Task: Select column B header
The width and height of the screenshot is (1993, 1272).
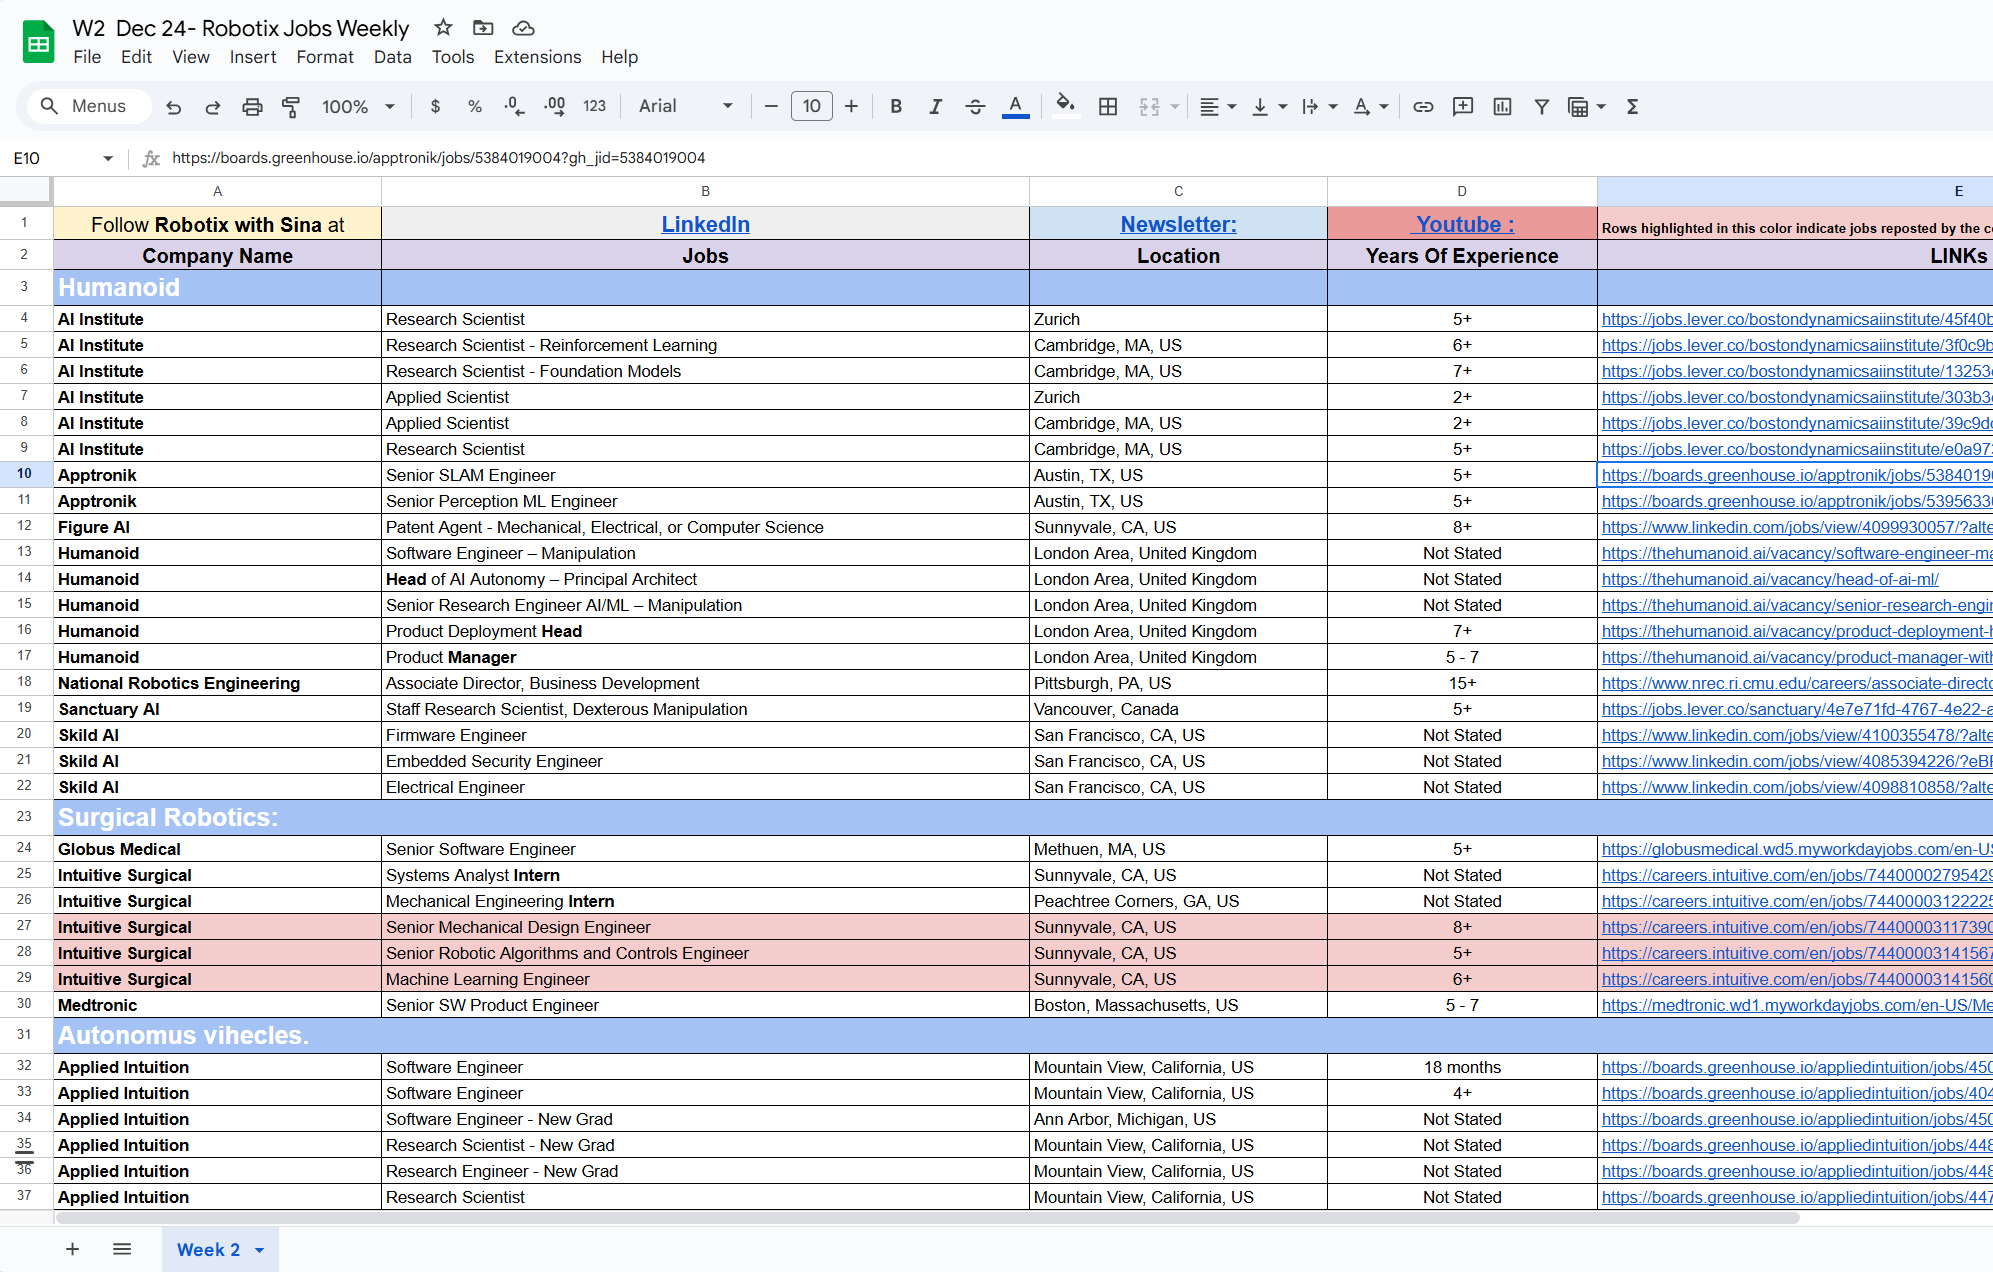Action: (x=705, y=191)
